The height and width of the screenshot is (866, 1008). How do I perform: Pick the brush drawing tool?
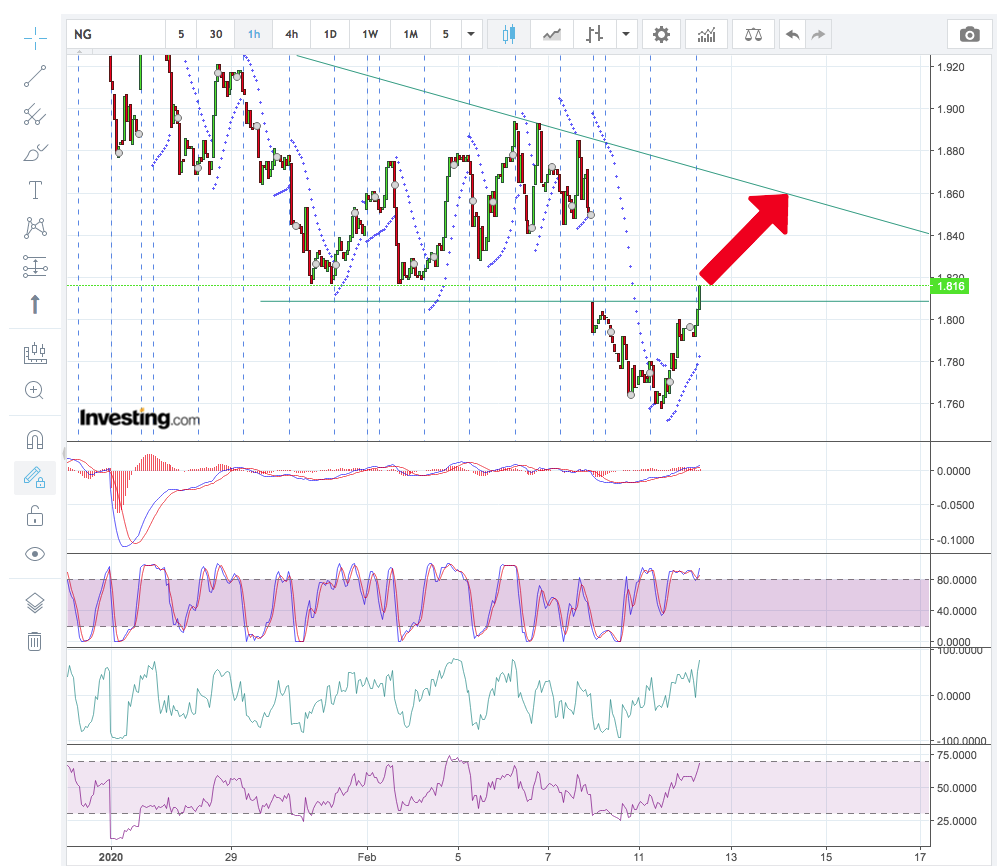(x=34, y=153)
